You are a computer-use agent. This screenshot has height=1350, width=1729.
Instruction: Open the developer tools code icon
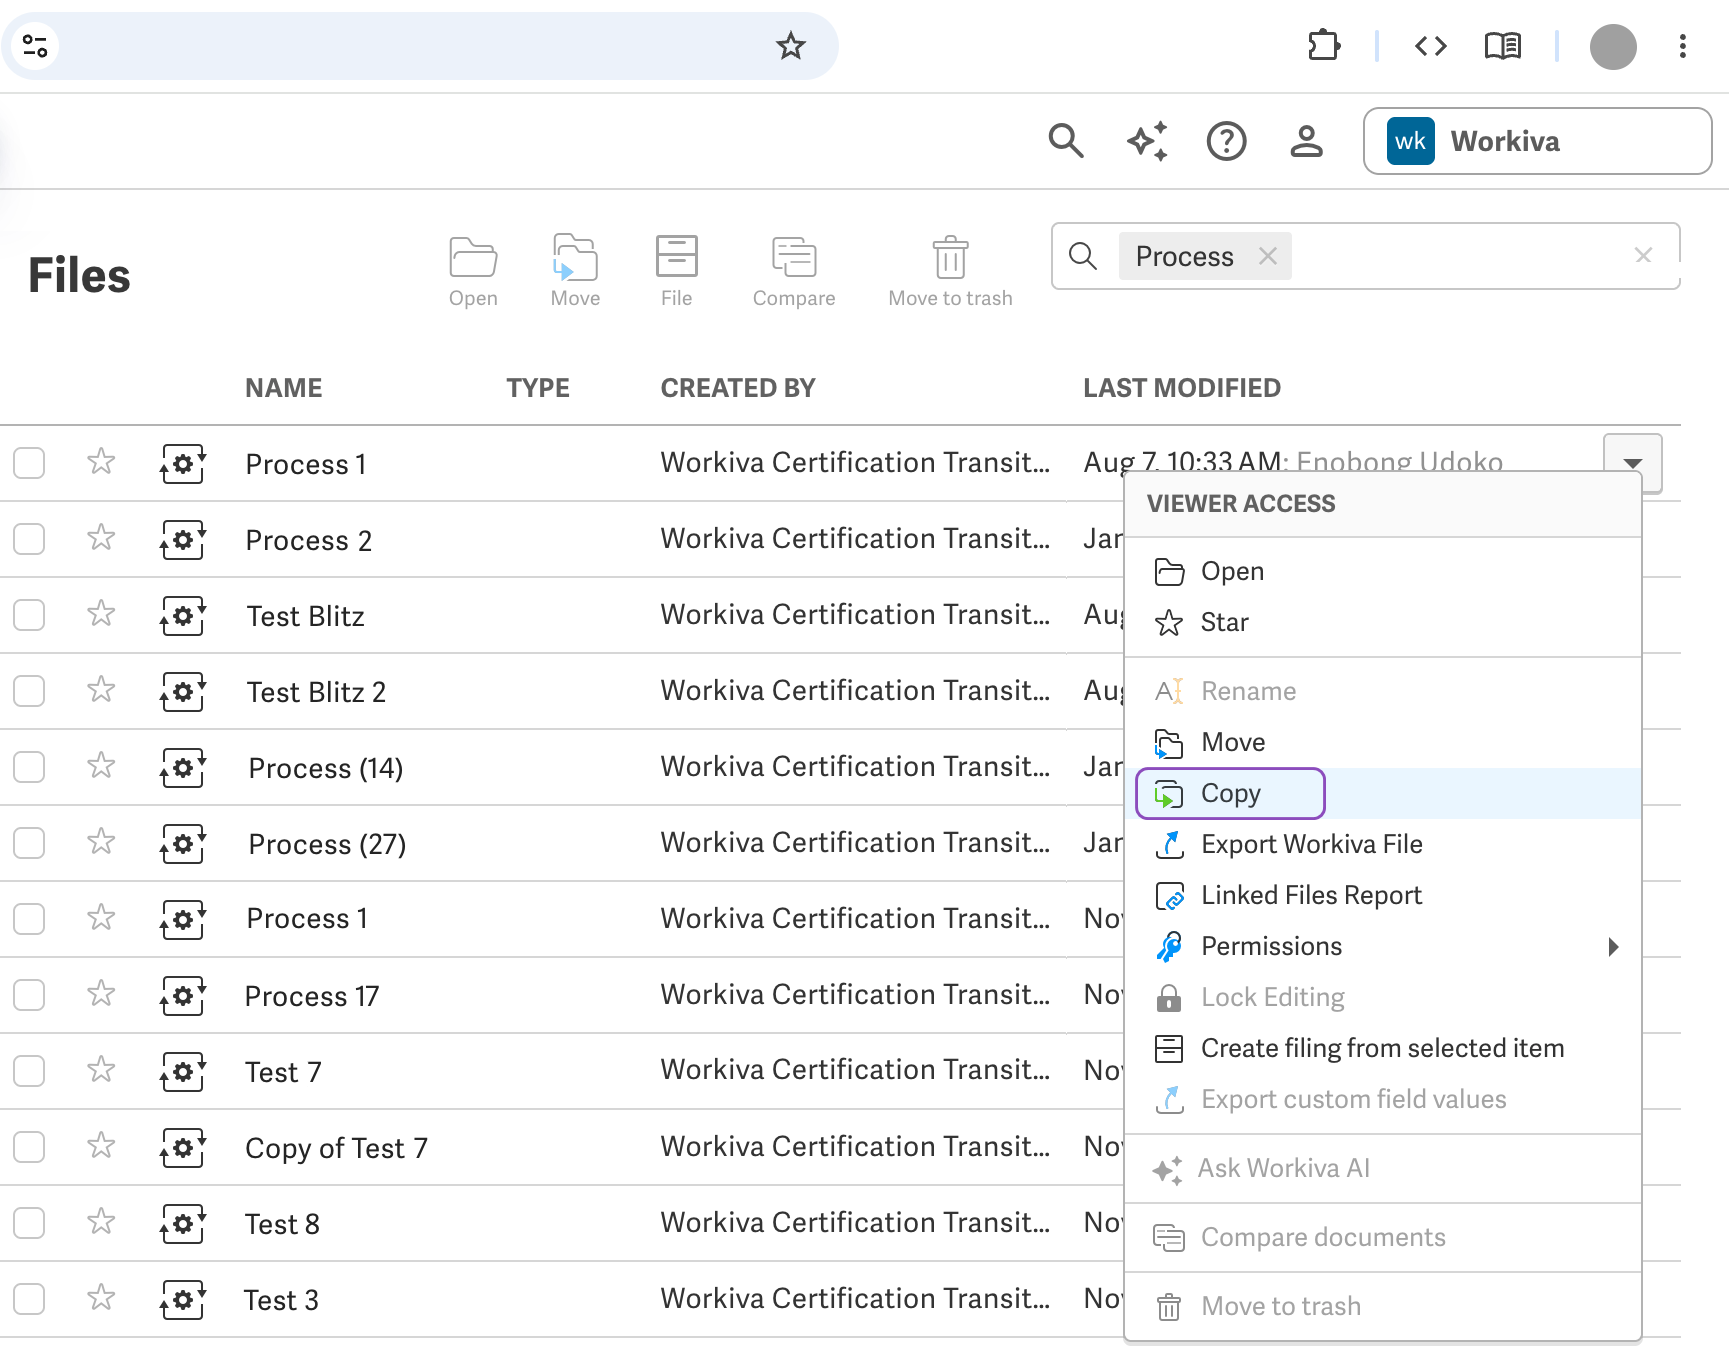pos(1431,46)
